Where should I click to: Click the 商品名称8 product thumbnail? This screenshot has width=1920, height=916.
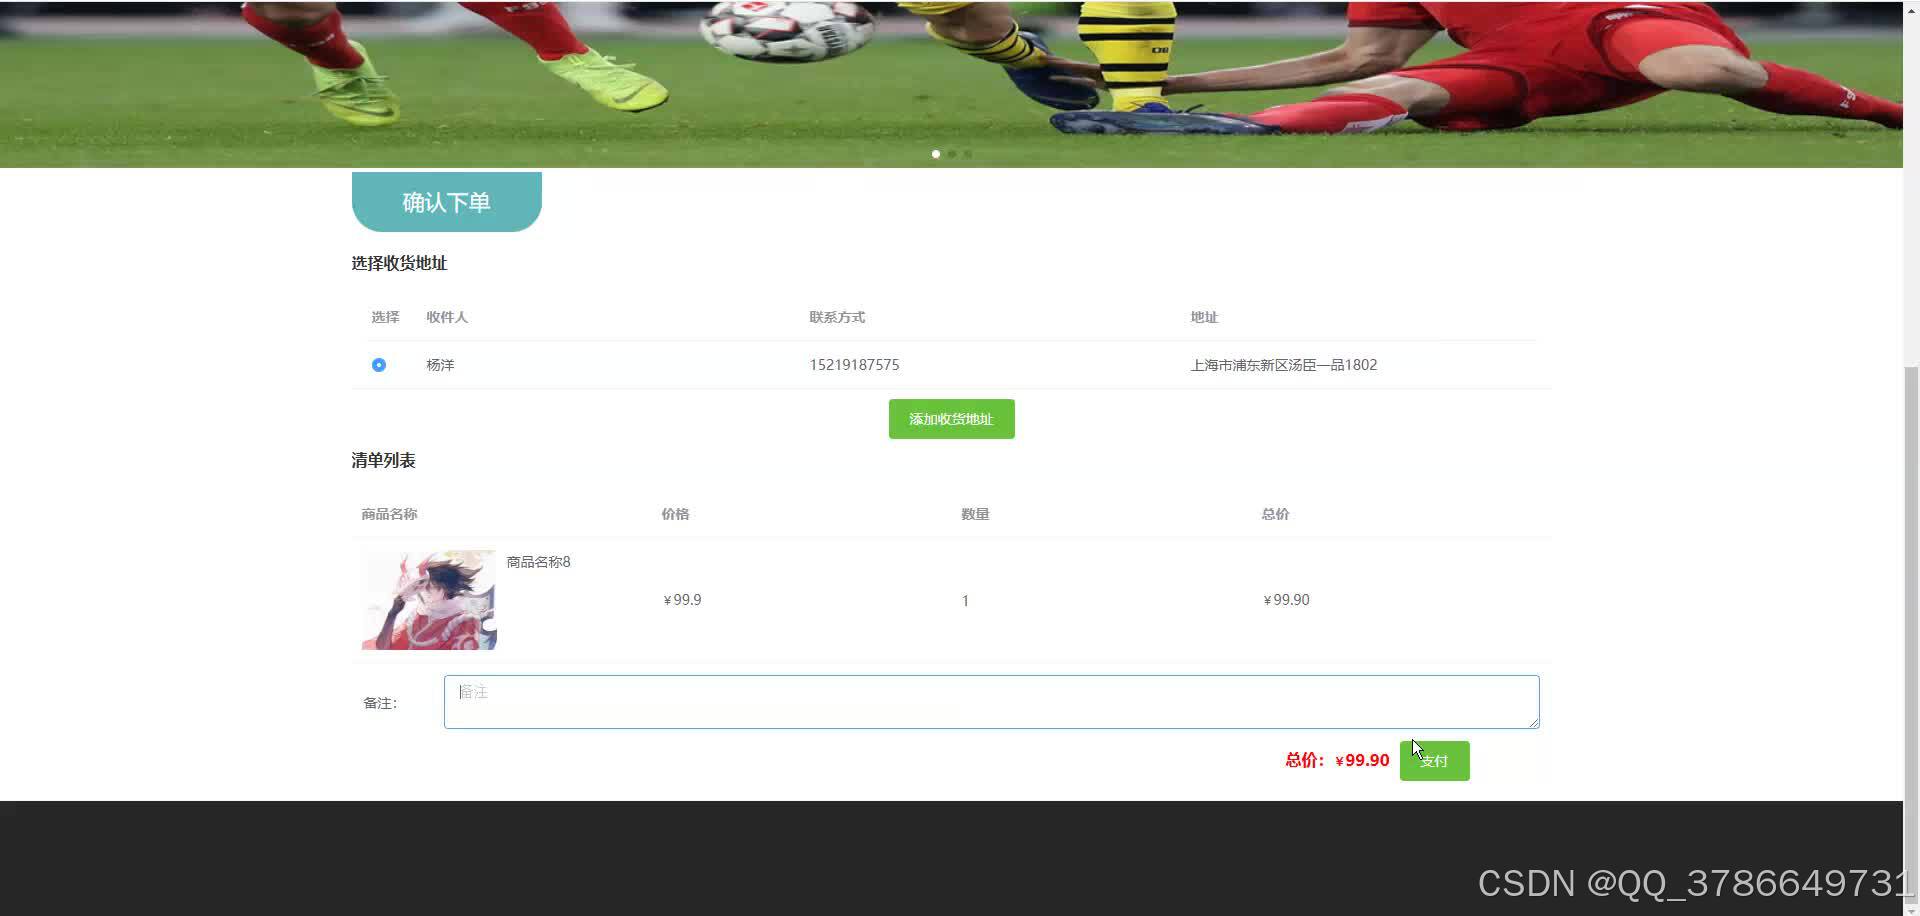[x=429, y=600]
